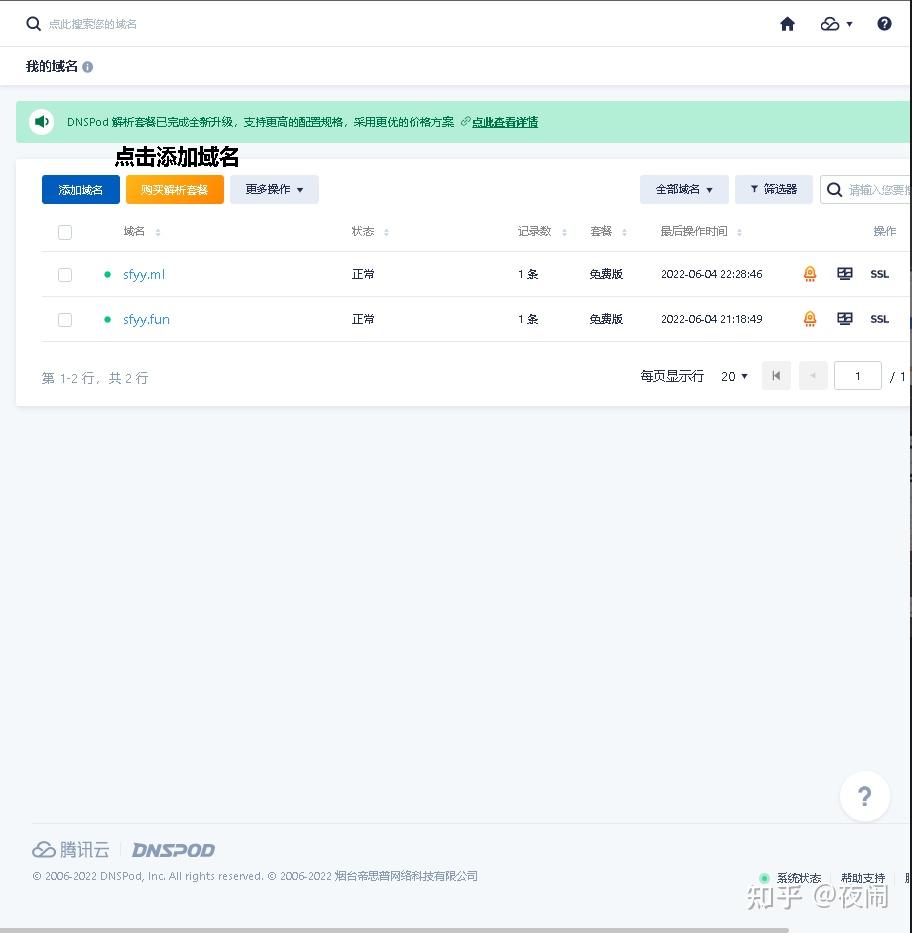Sort by 套餐 column
Image resolution: width=912 pixels, height=933 pixels.
click(x=624, y=232)
